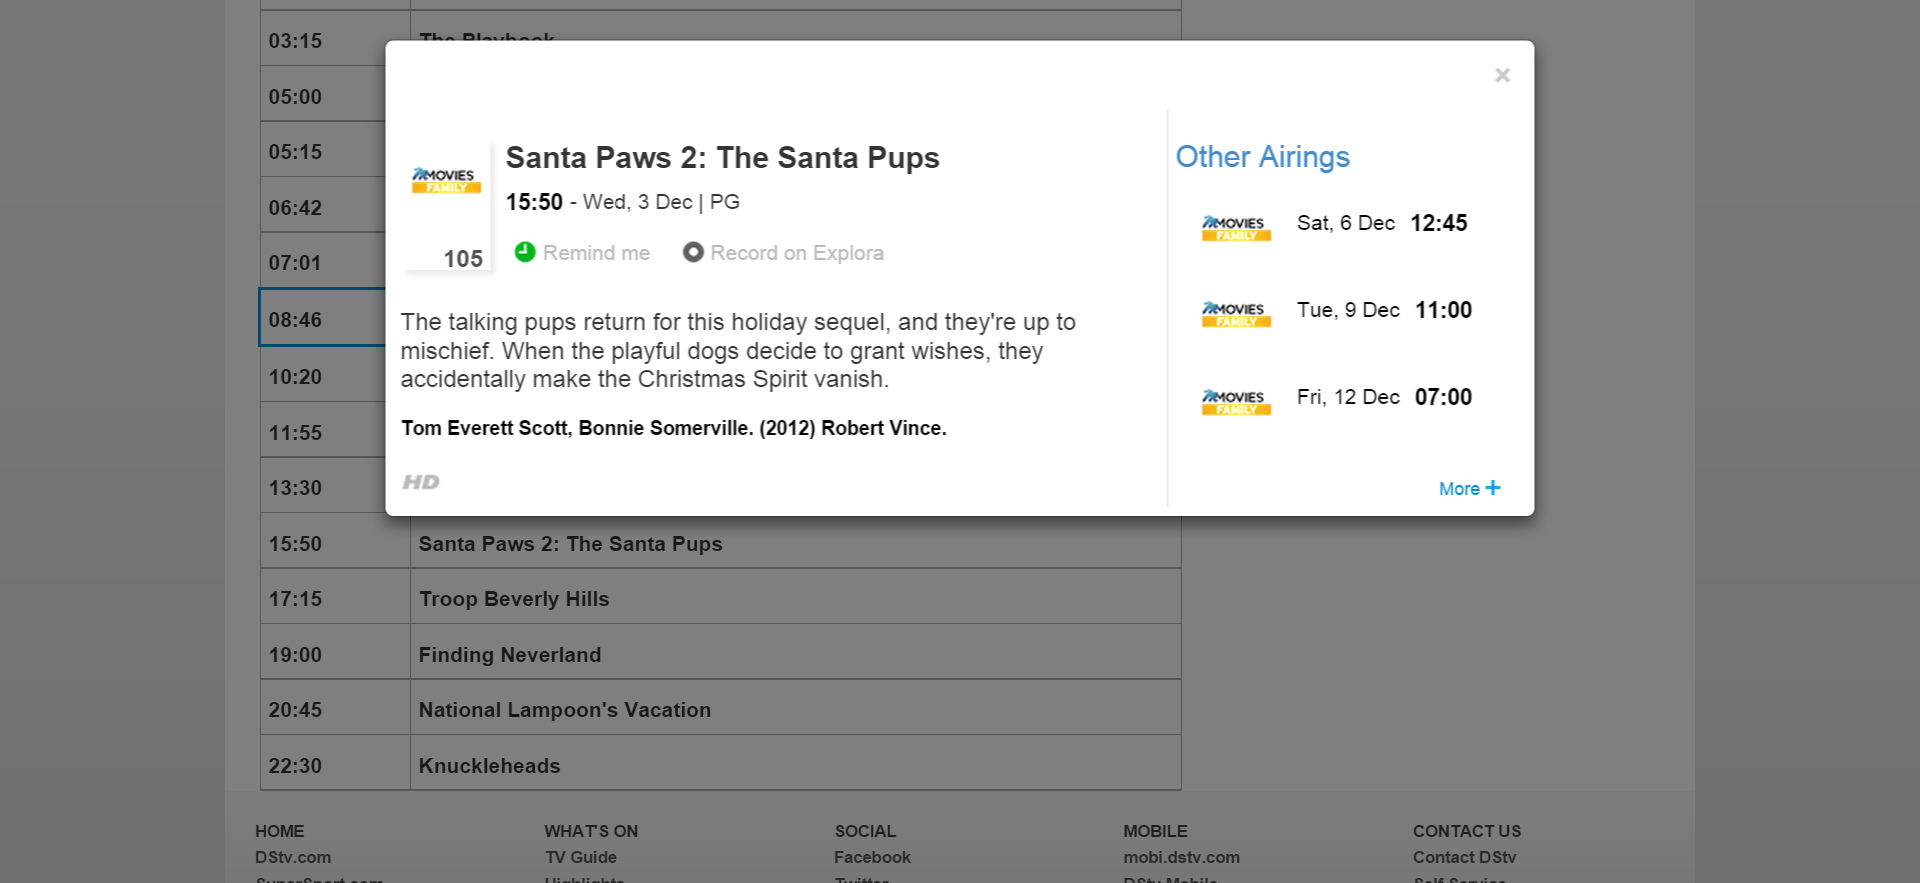This screenshot has width=1920, height=883.
Task: Open National Lampoon's Vacation listing
Action: click(565, 710)
